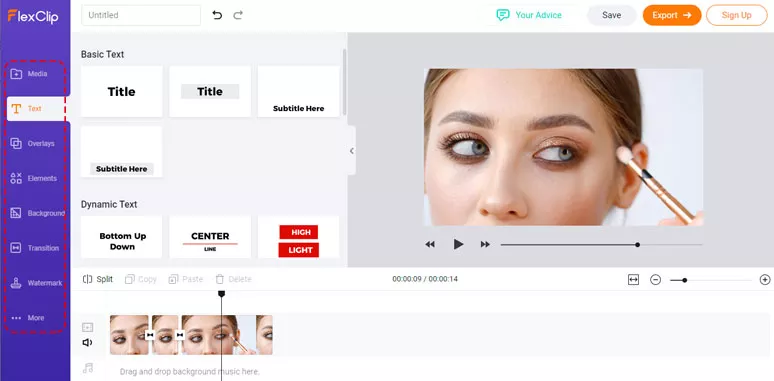
Task: Select the Text sidebar tab
Action: 36,109
